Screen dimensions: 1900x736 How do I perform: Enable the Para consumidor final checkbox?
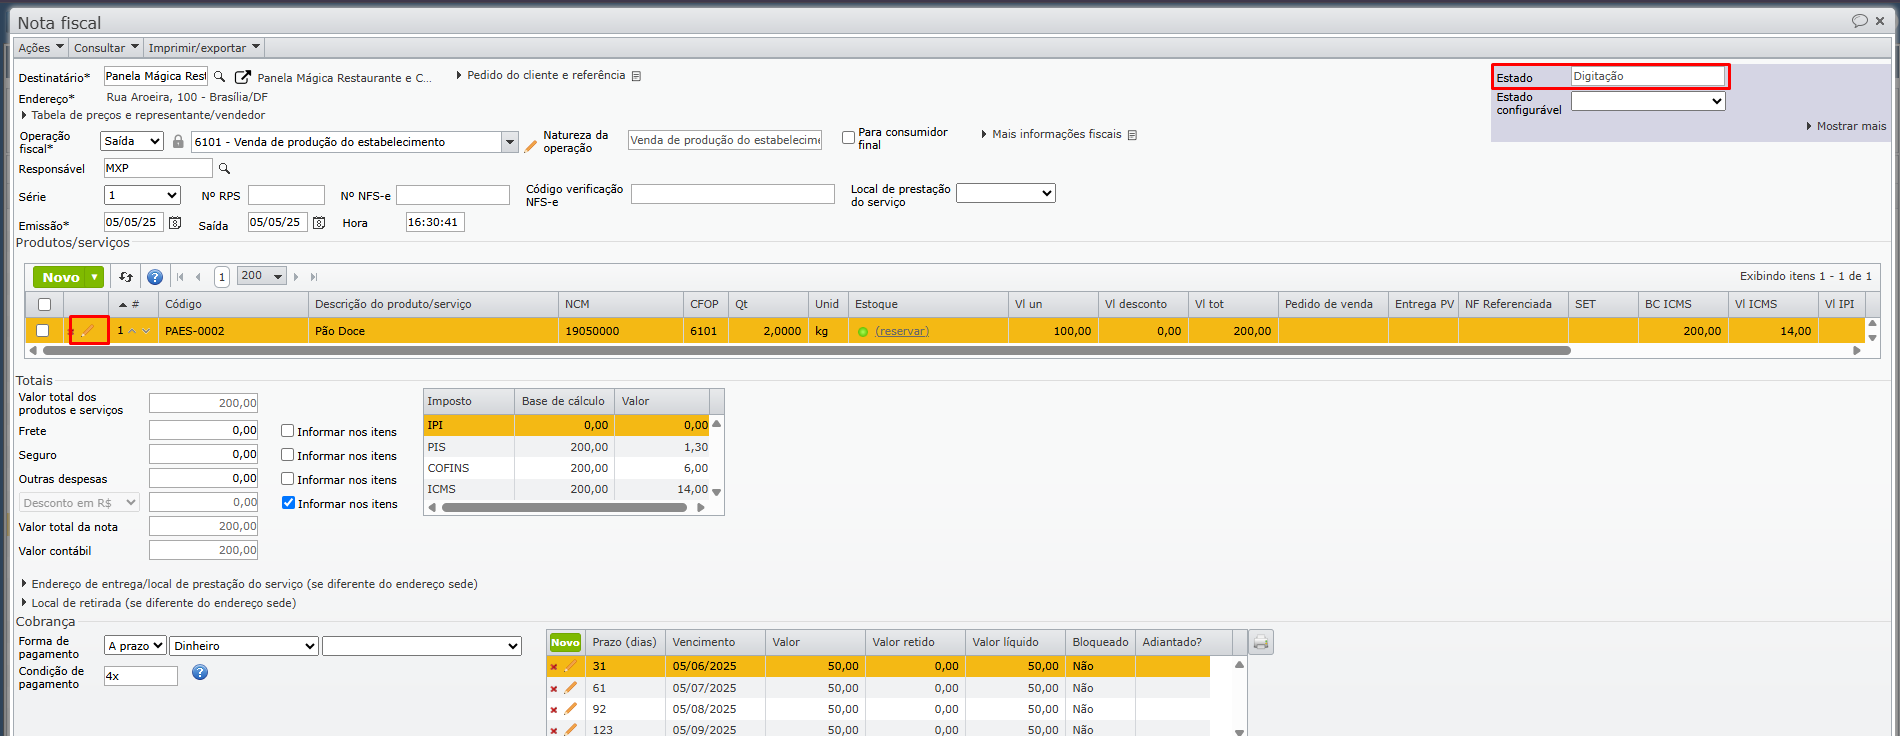[x=848, y=138]
